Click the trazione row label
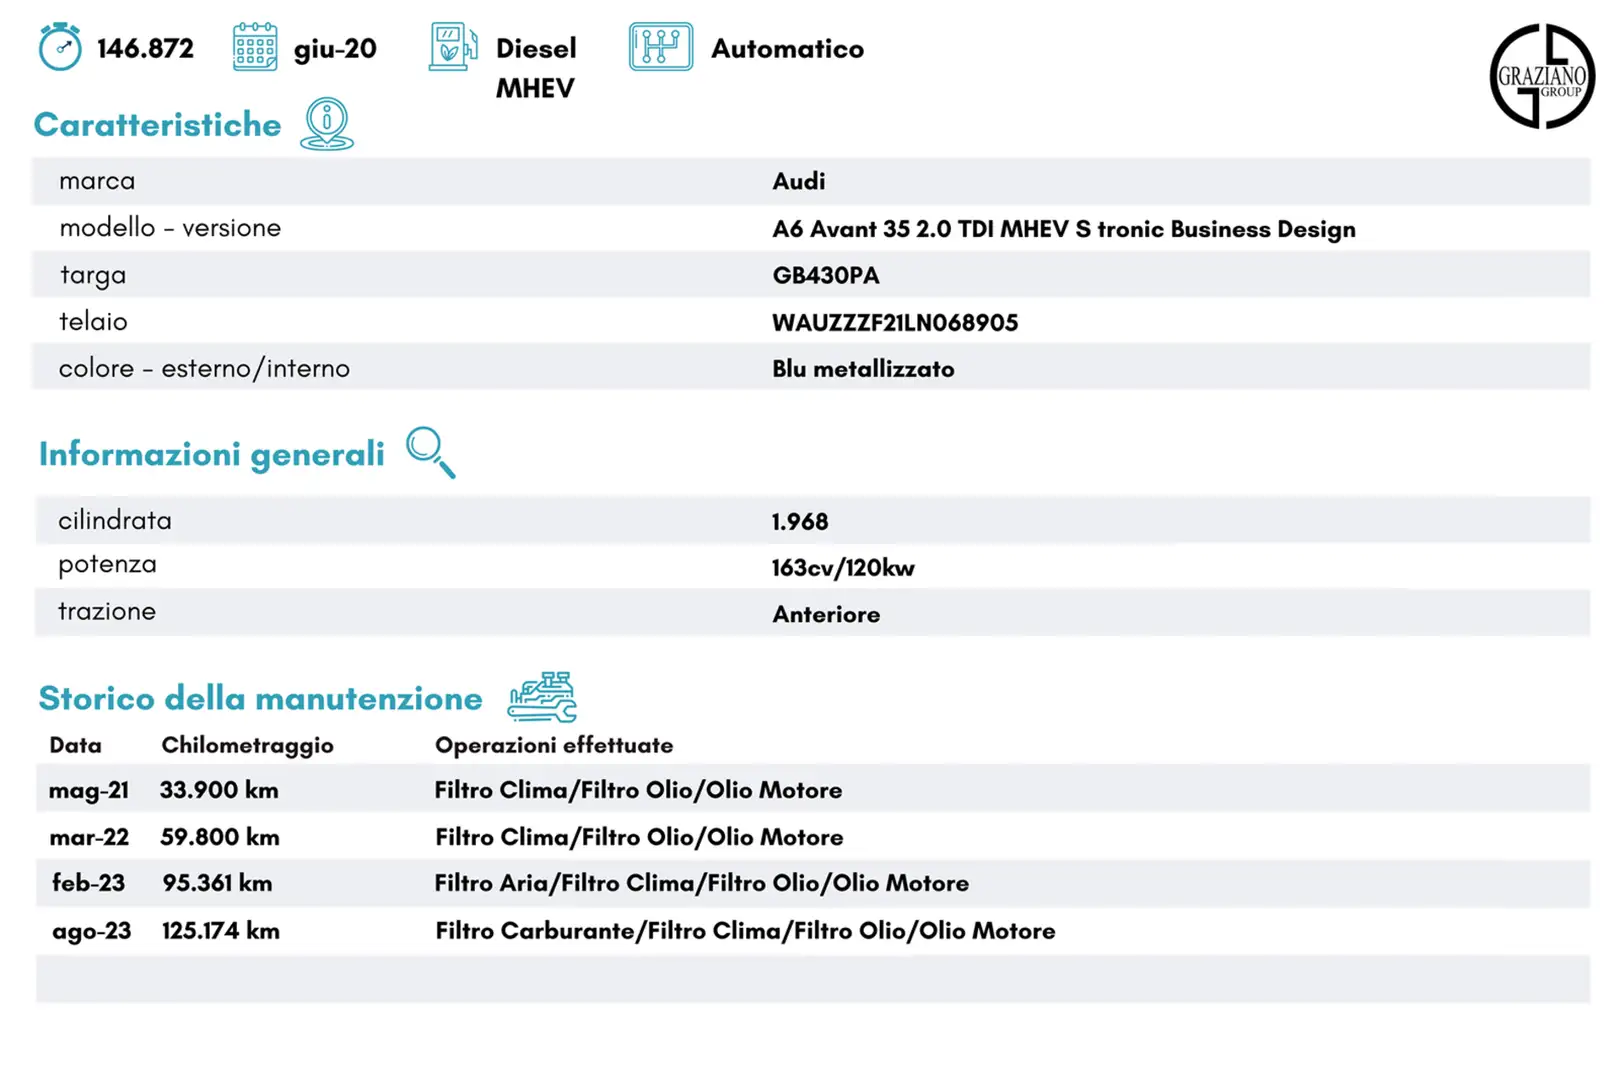 (x=107, y=611)
